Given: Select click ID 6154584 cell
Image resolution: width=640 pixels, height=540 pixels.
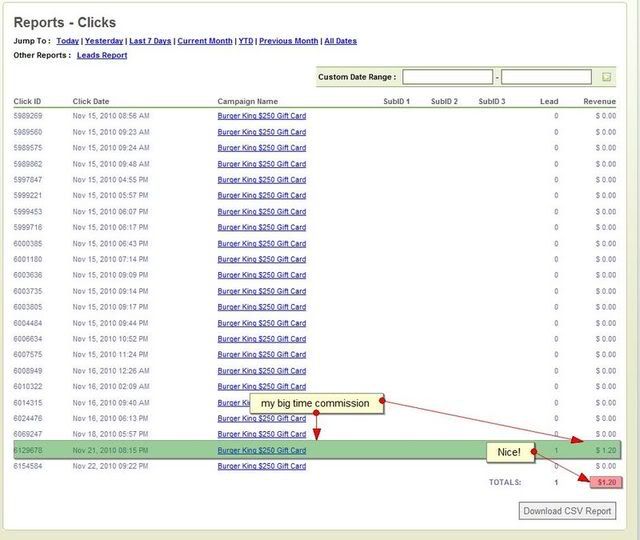Looking at the screenshot, I should 28,466.
